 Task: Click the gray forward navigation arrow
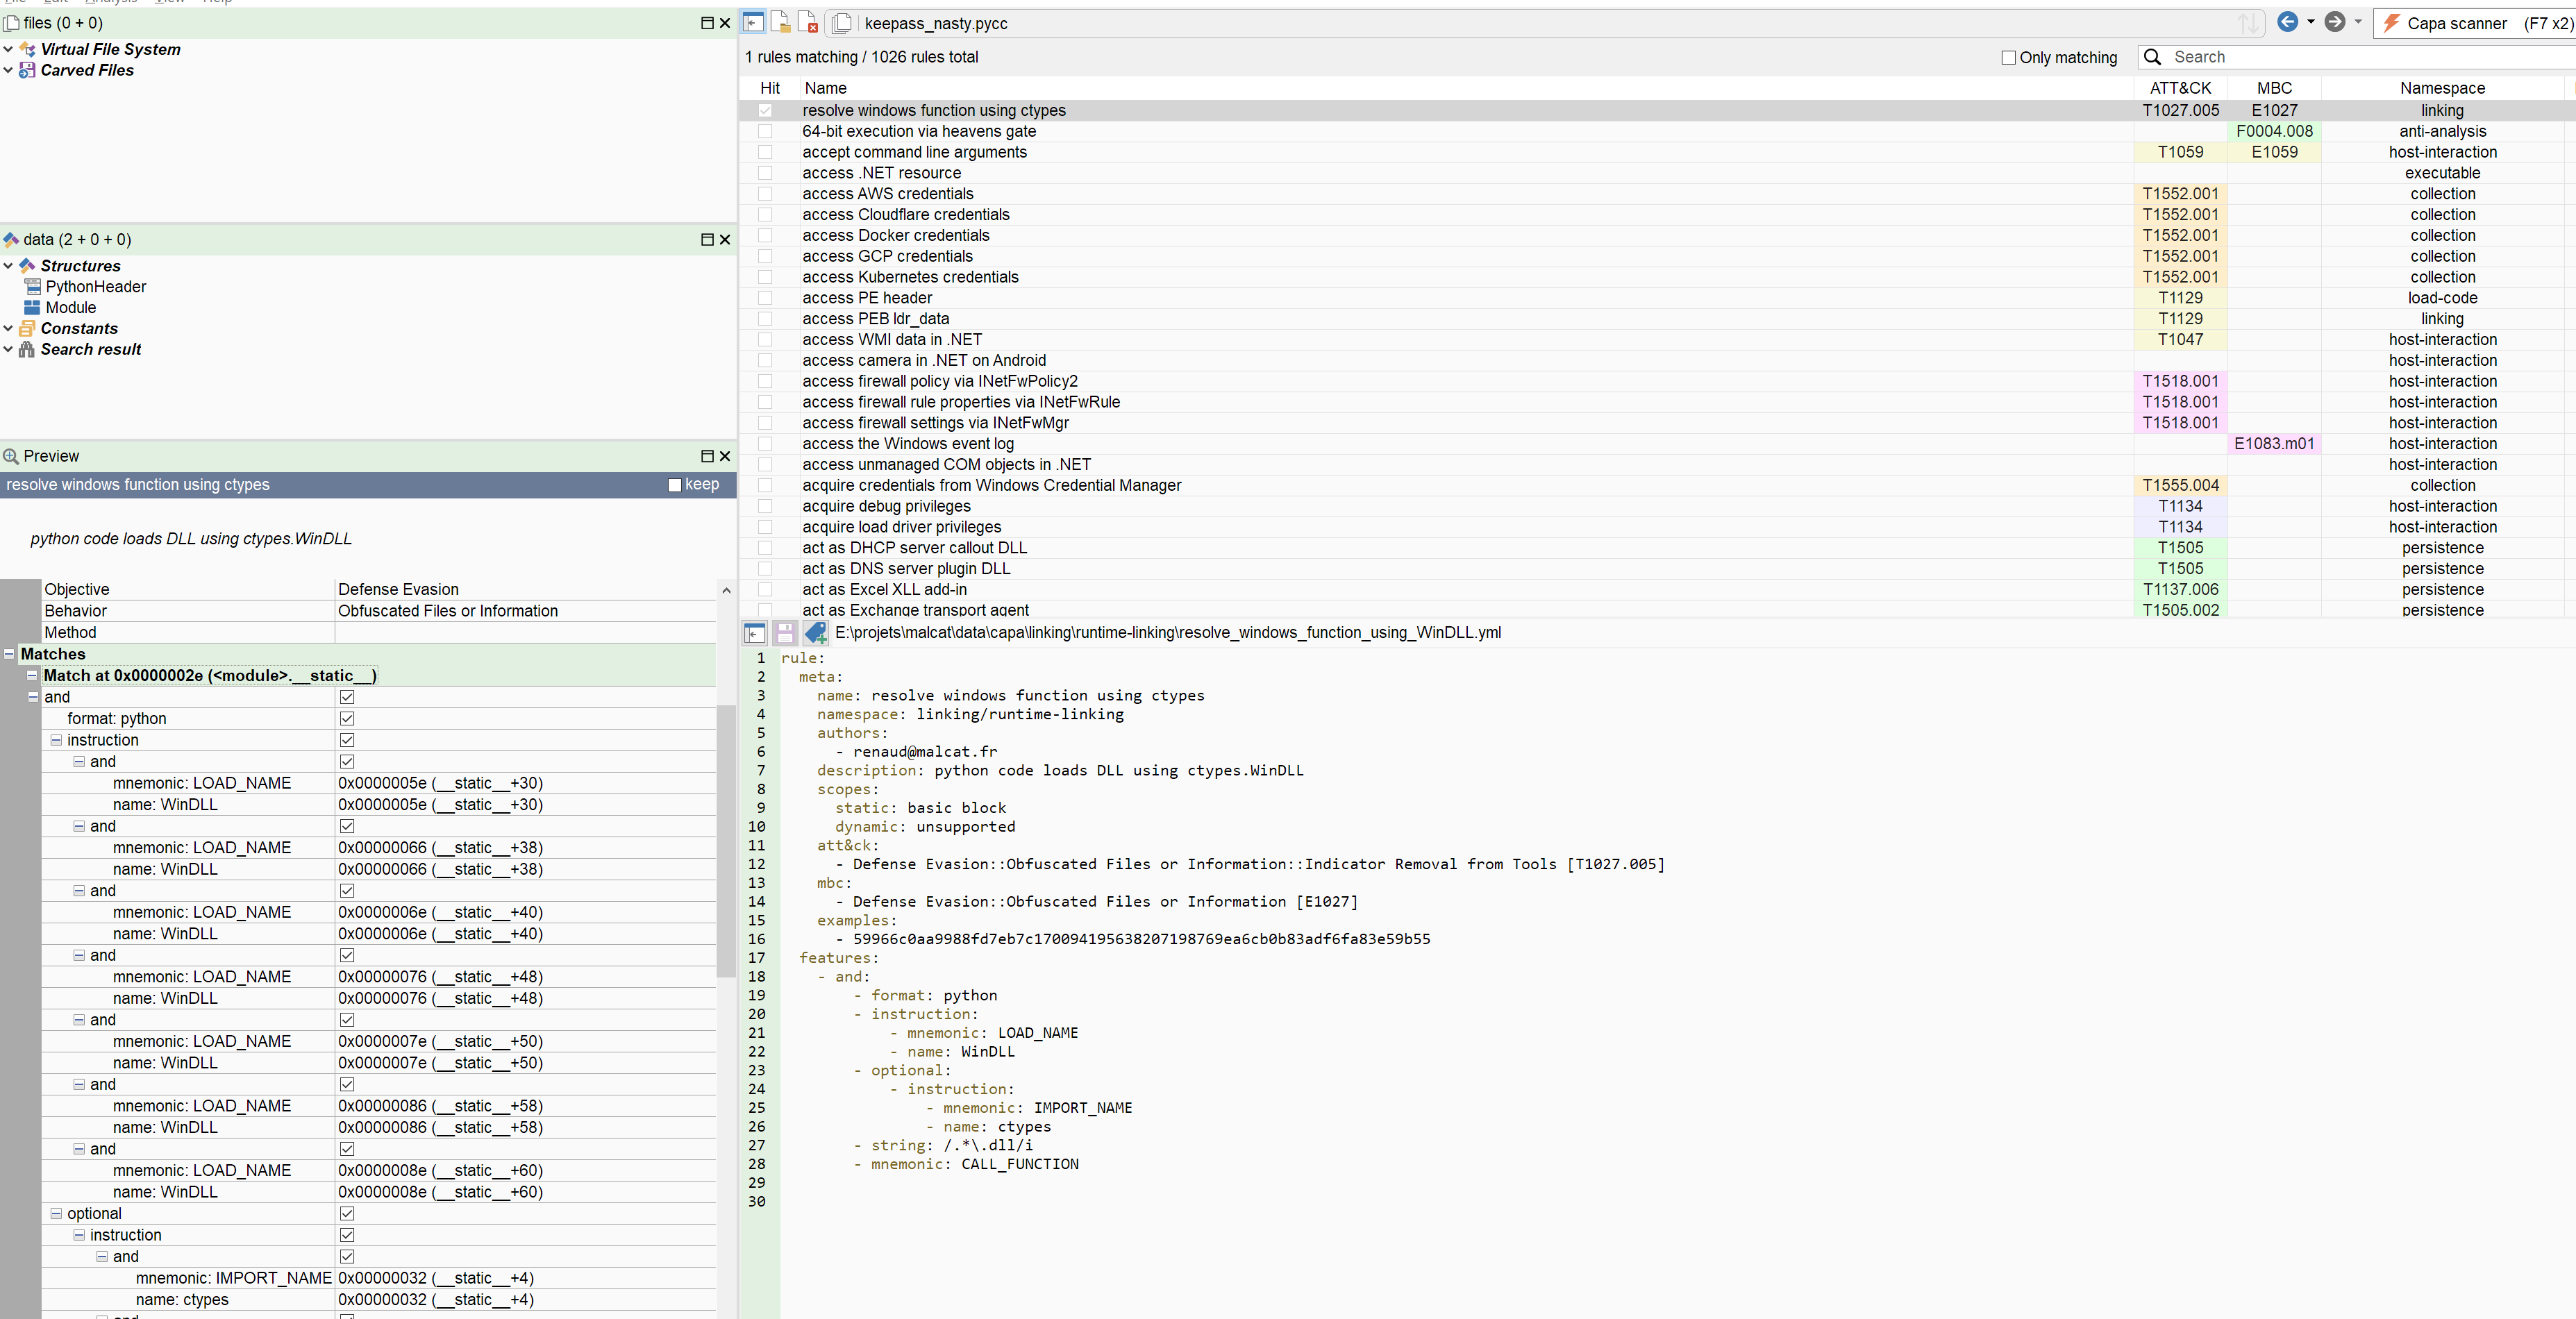point(2334,22)
